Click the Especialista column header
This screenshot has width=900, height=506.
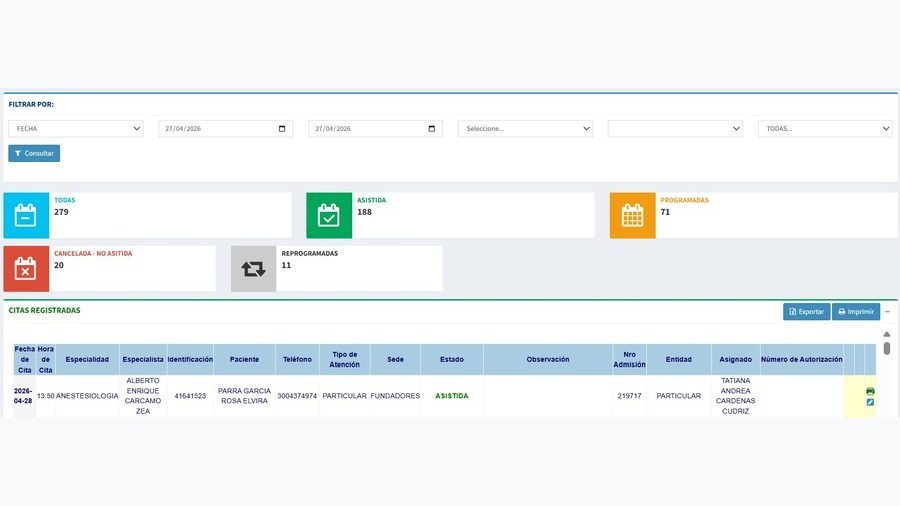point(143,360)
